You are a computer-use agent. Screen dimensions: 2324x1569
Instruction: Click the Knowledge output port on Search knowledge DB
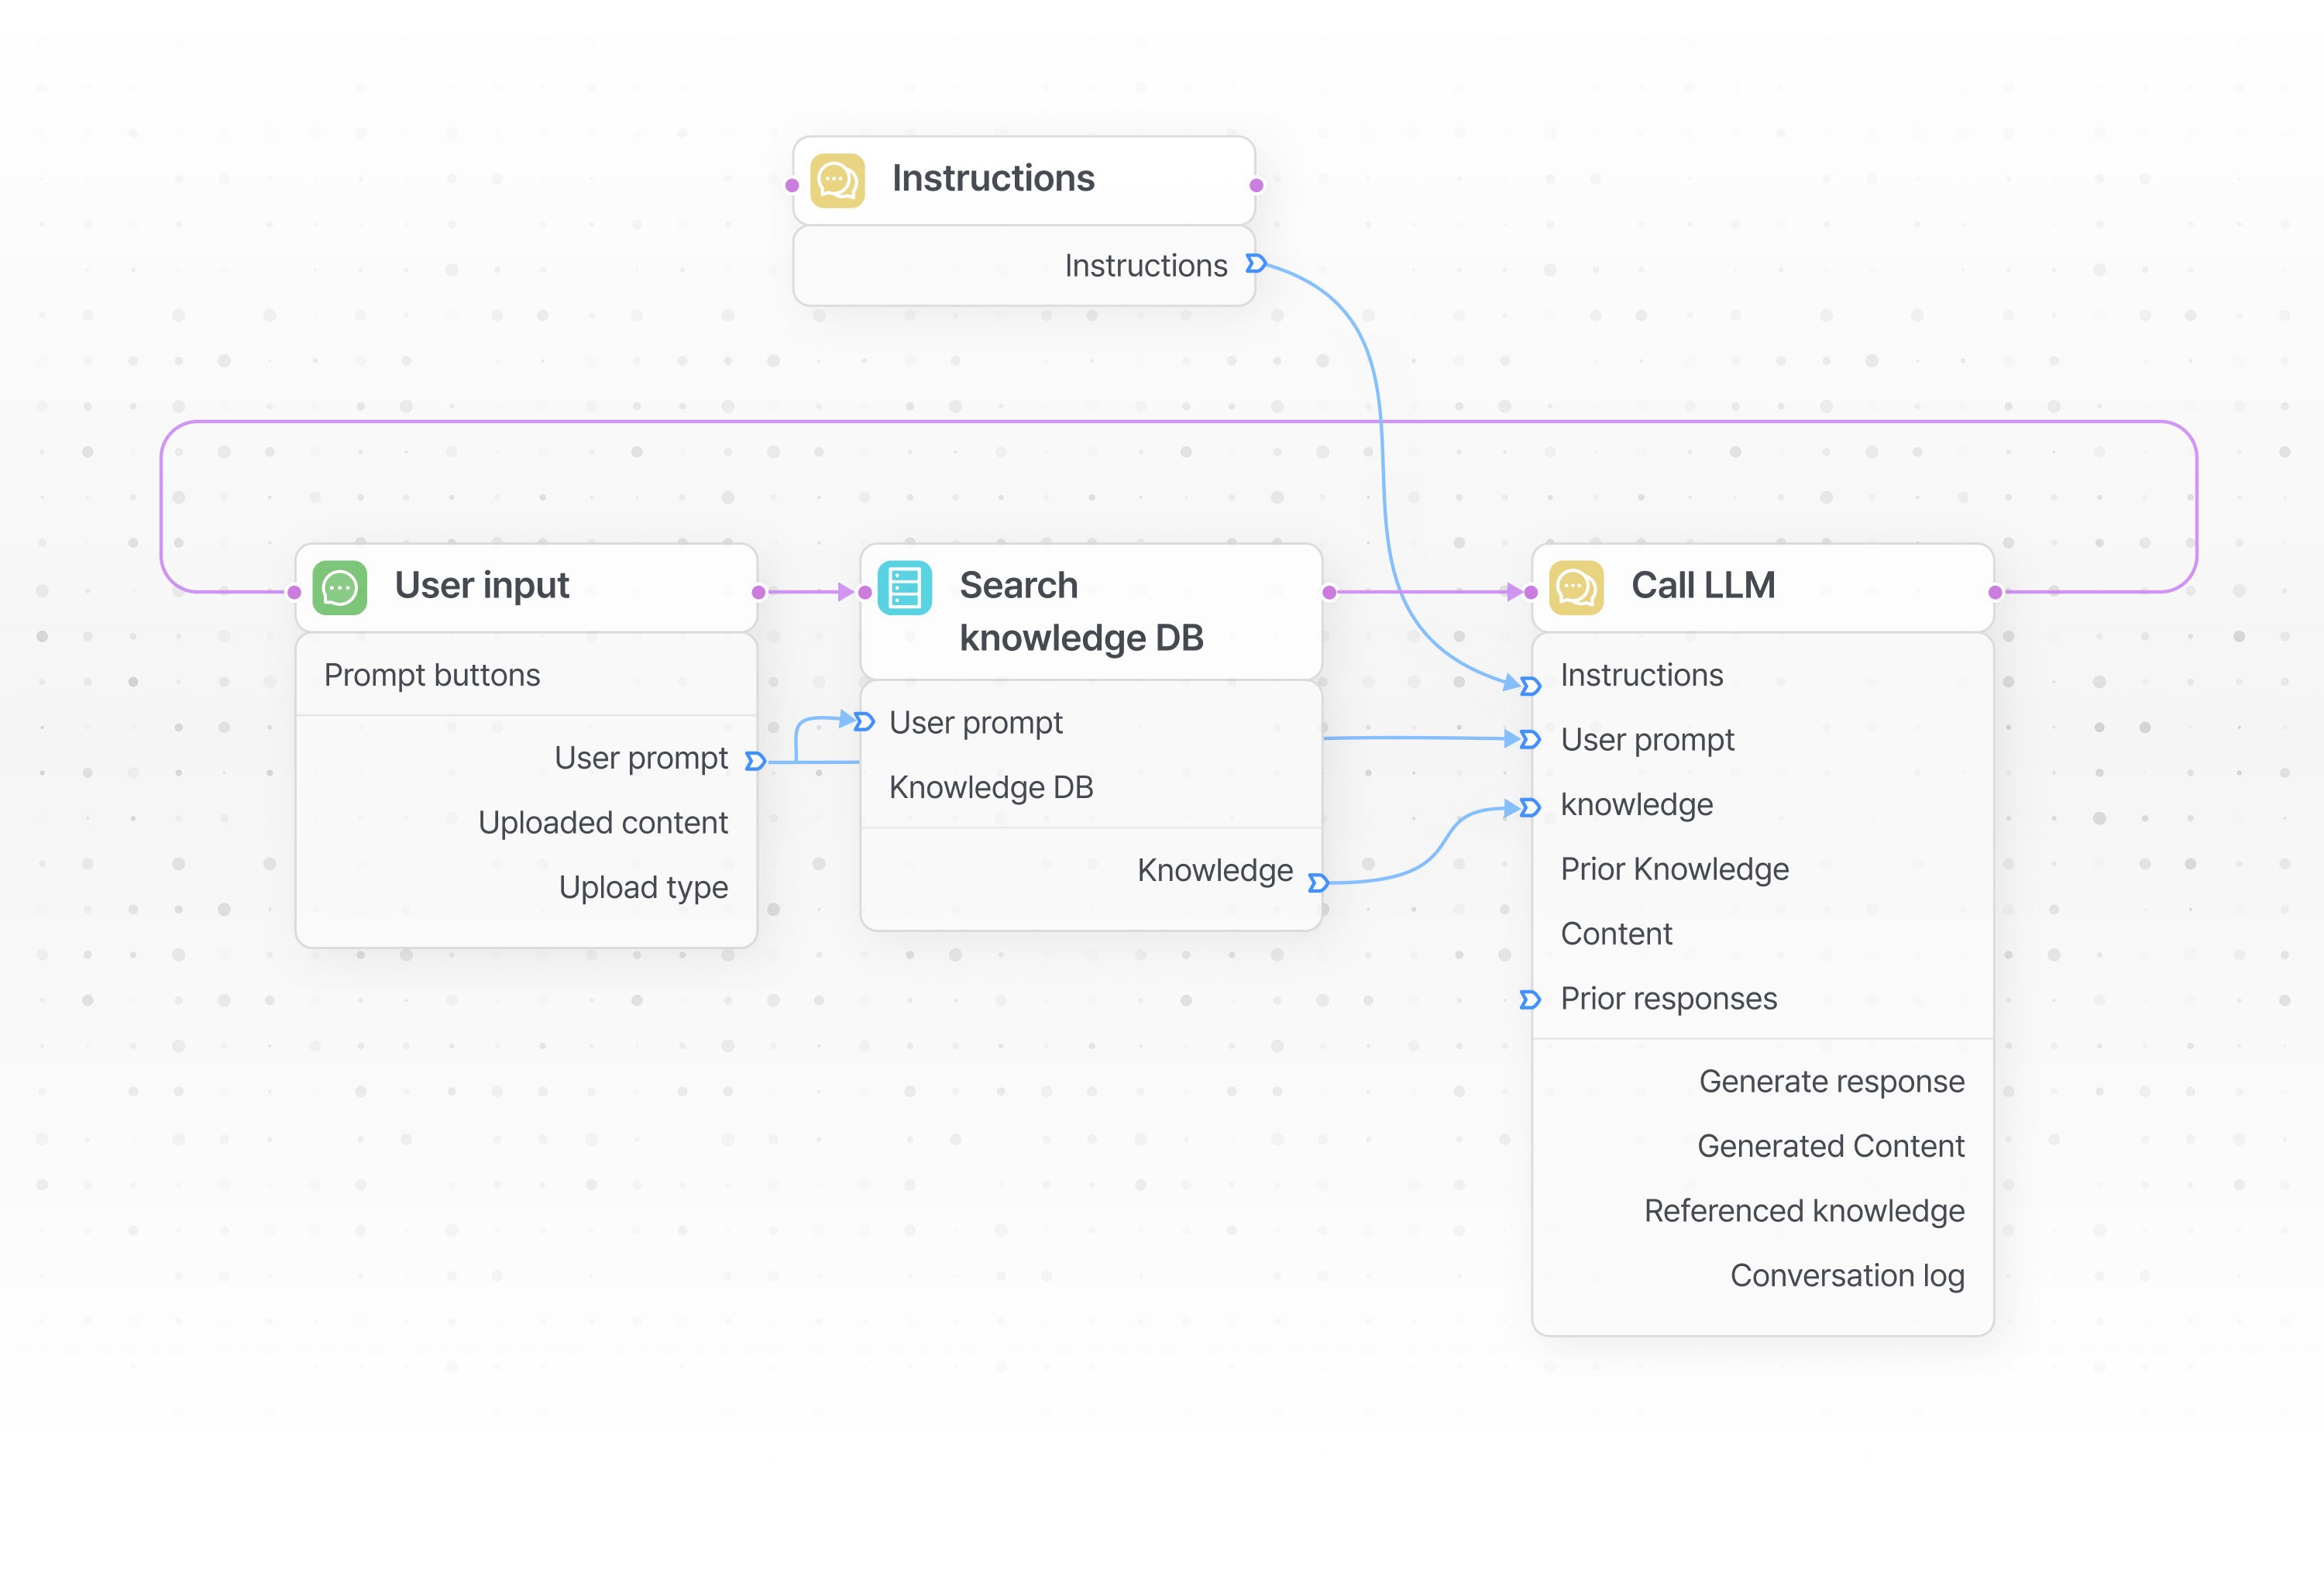tap(1318, 883)
